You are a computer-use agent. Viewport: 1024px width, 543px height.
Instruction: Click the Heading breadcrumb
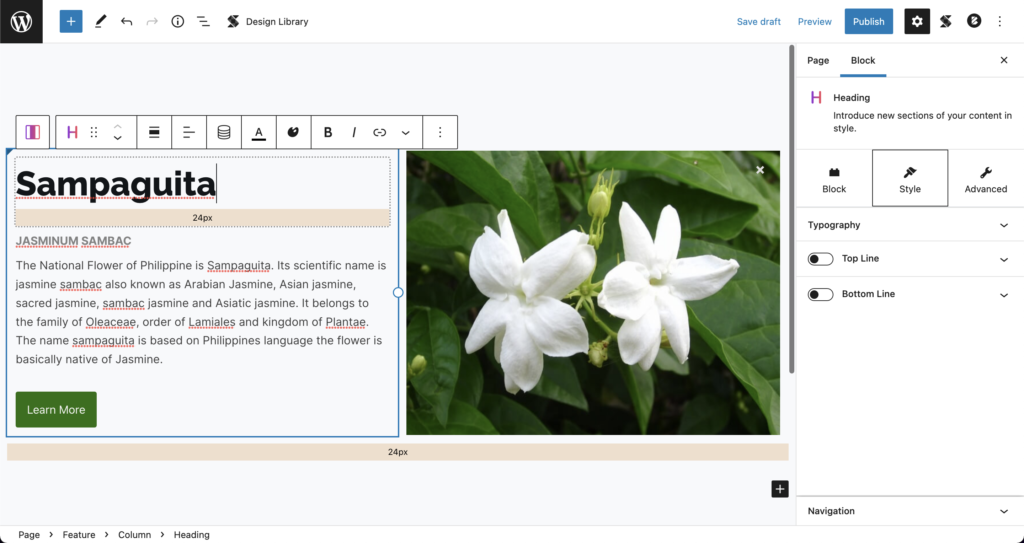pyautogui.click(x=191, y=535)
